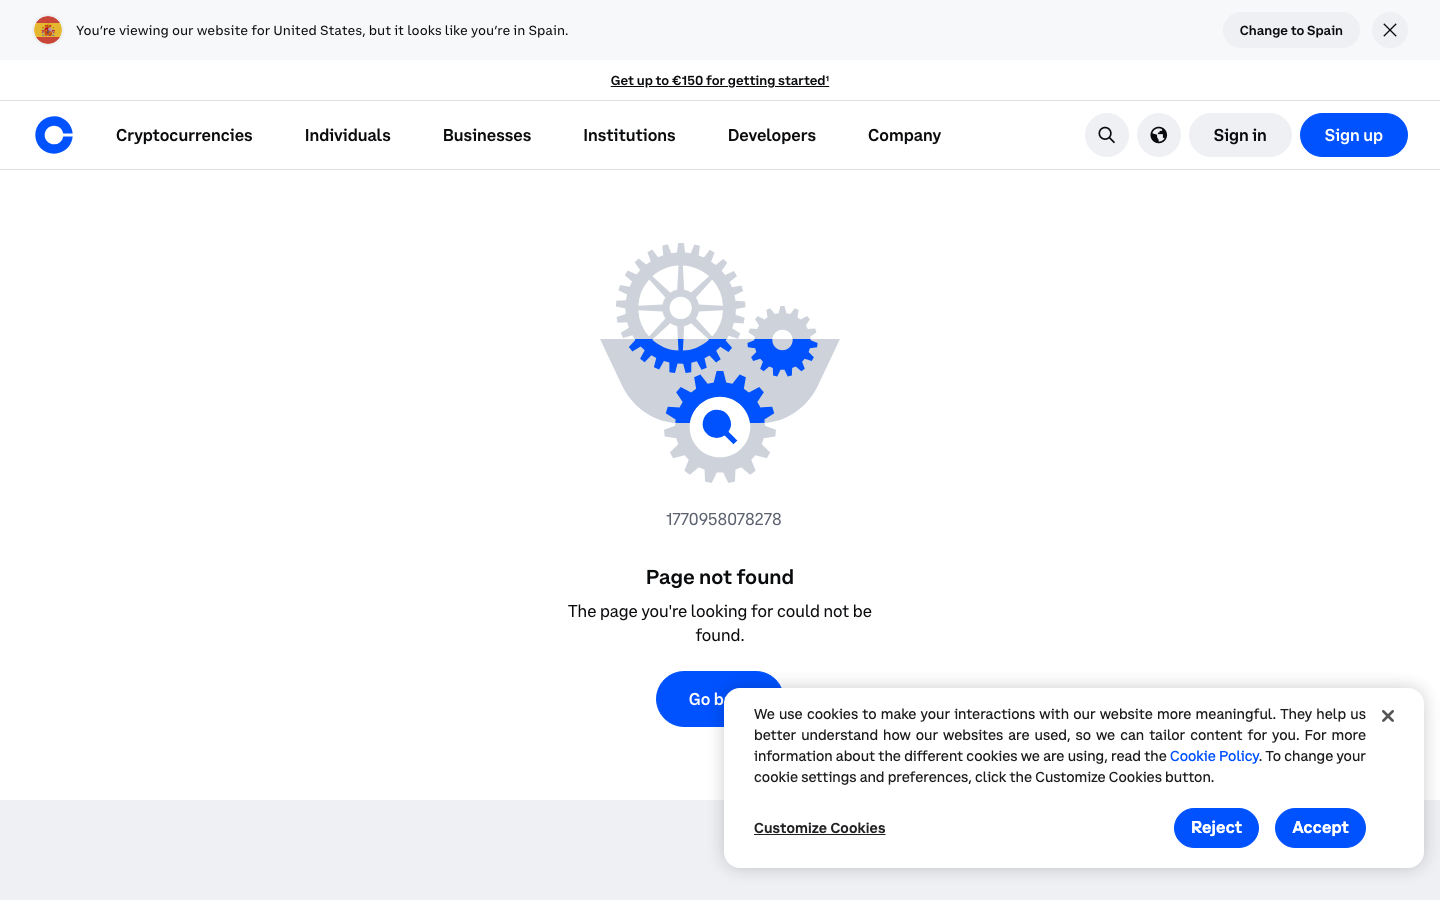Click the Company navigation item
The height and width of the screenshot is (900, 1440).
903,135
